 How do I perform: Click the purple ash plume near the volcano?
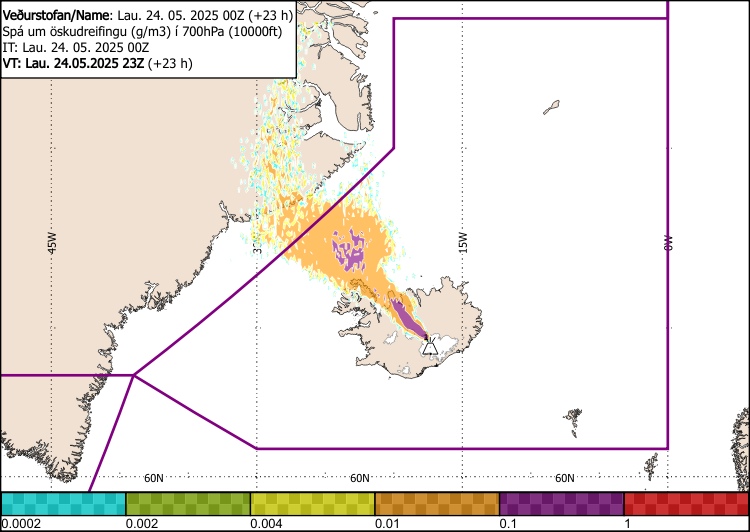click(408, 319)
